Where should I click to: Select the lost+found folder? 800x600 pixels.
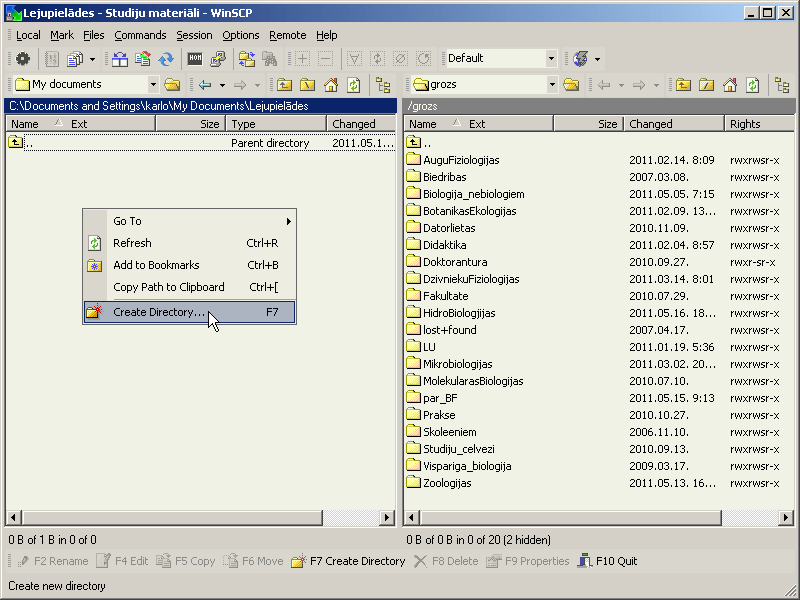pyautogui.click(x=442, y=330)
